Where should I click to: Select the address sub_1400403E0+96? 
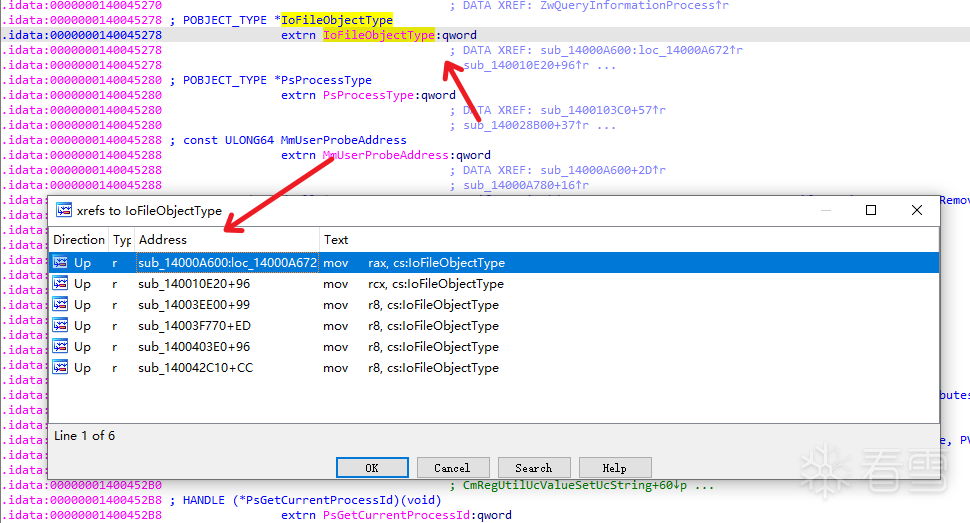click(194, 347)
